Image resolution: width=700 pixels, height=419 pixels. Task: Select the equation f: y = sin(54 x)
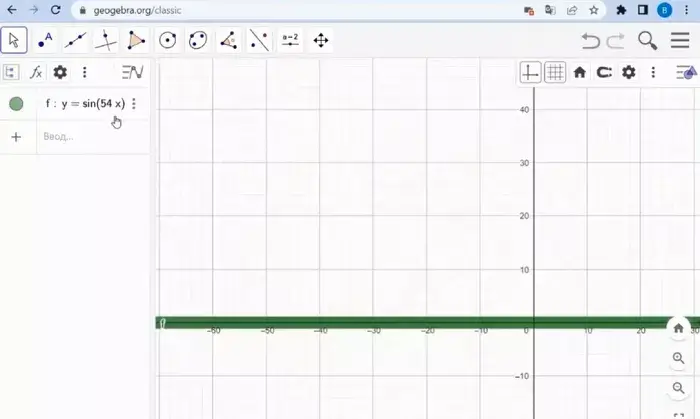click(x=85, y=104)
